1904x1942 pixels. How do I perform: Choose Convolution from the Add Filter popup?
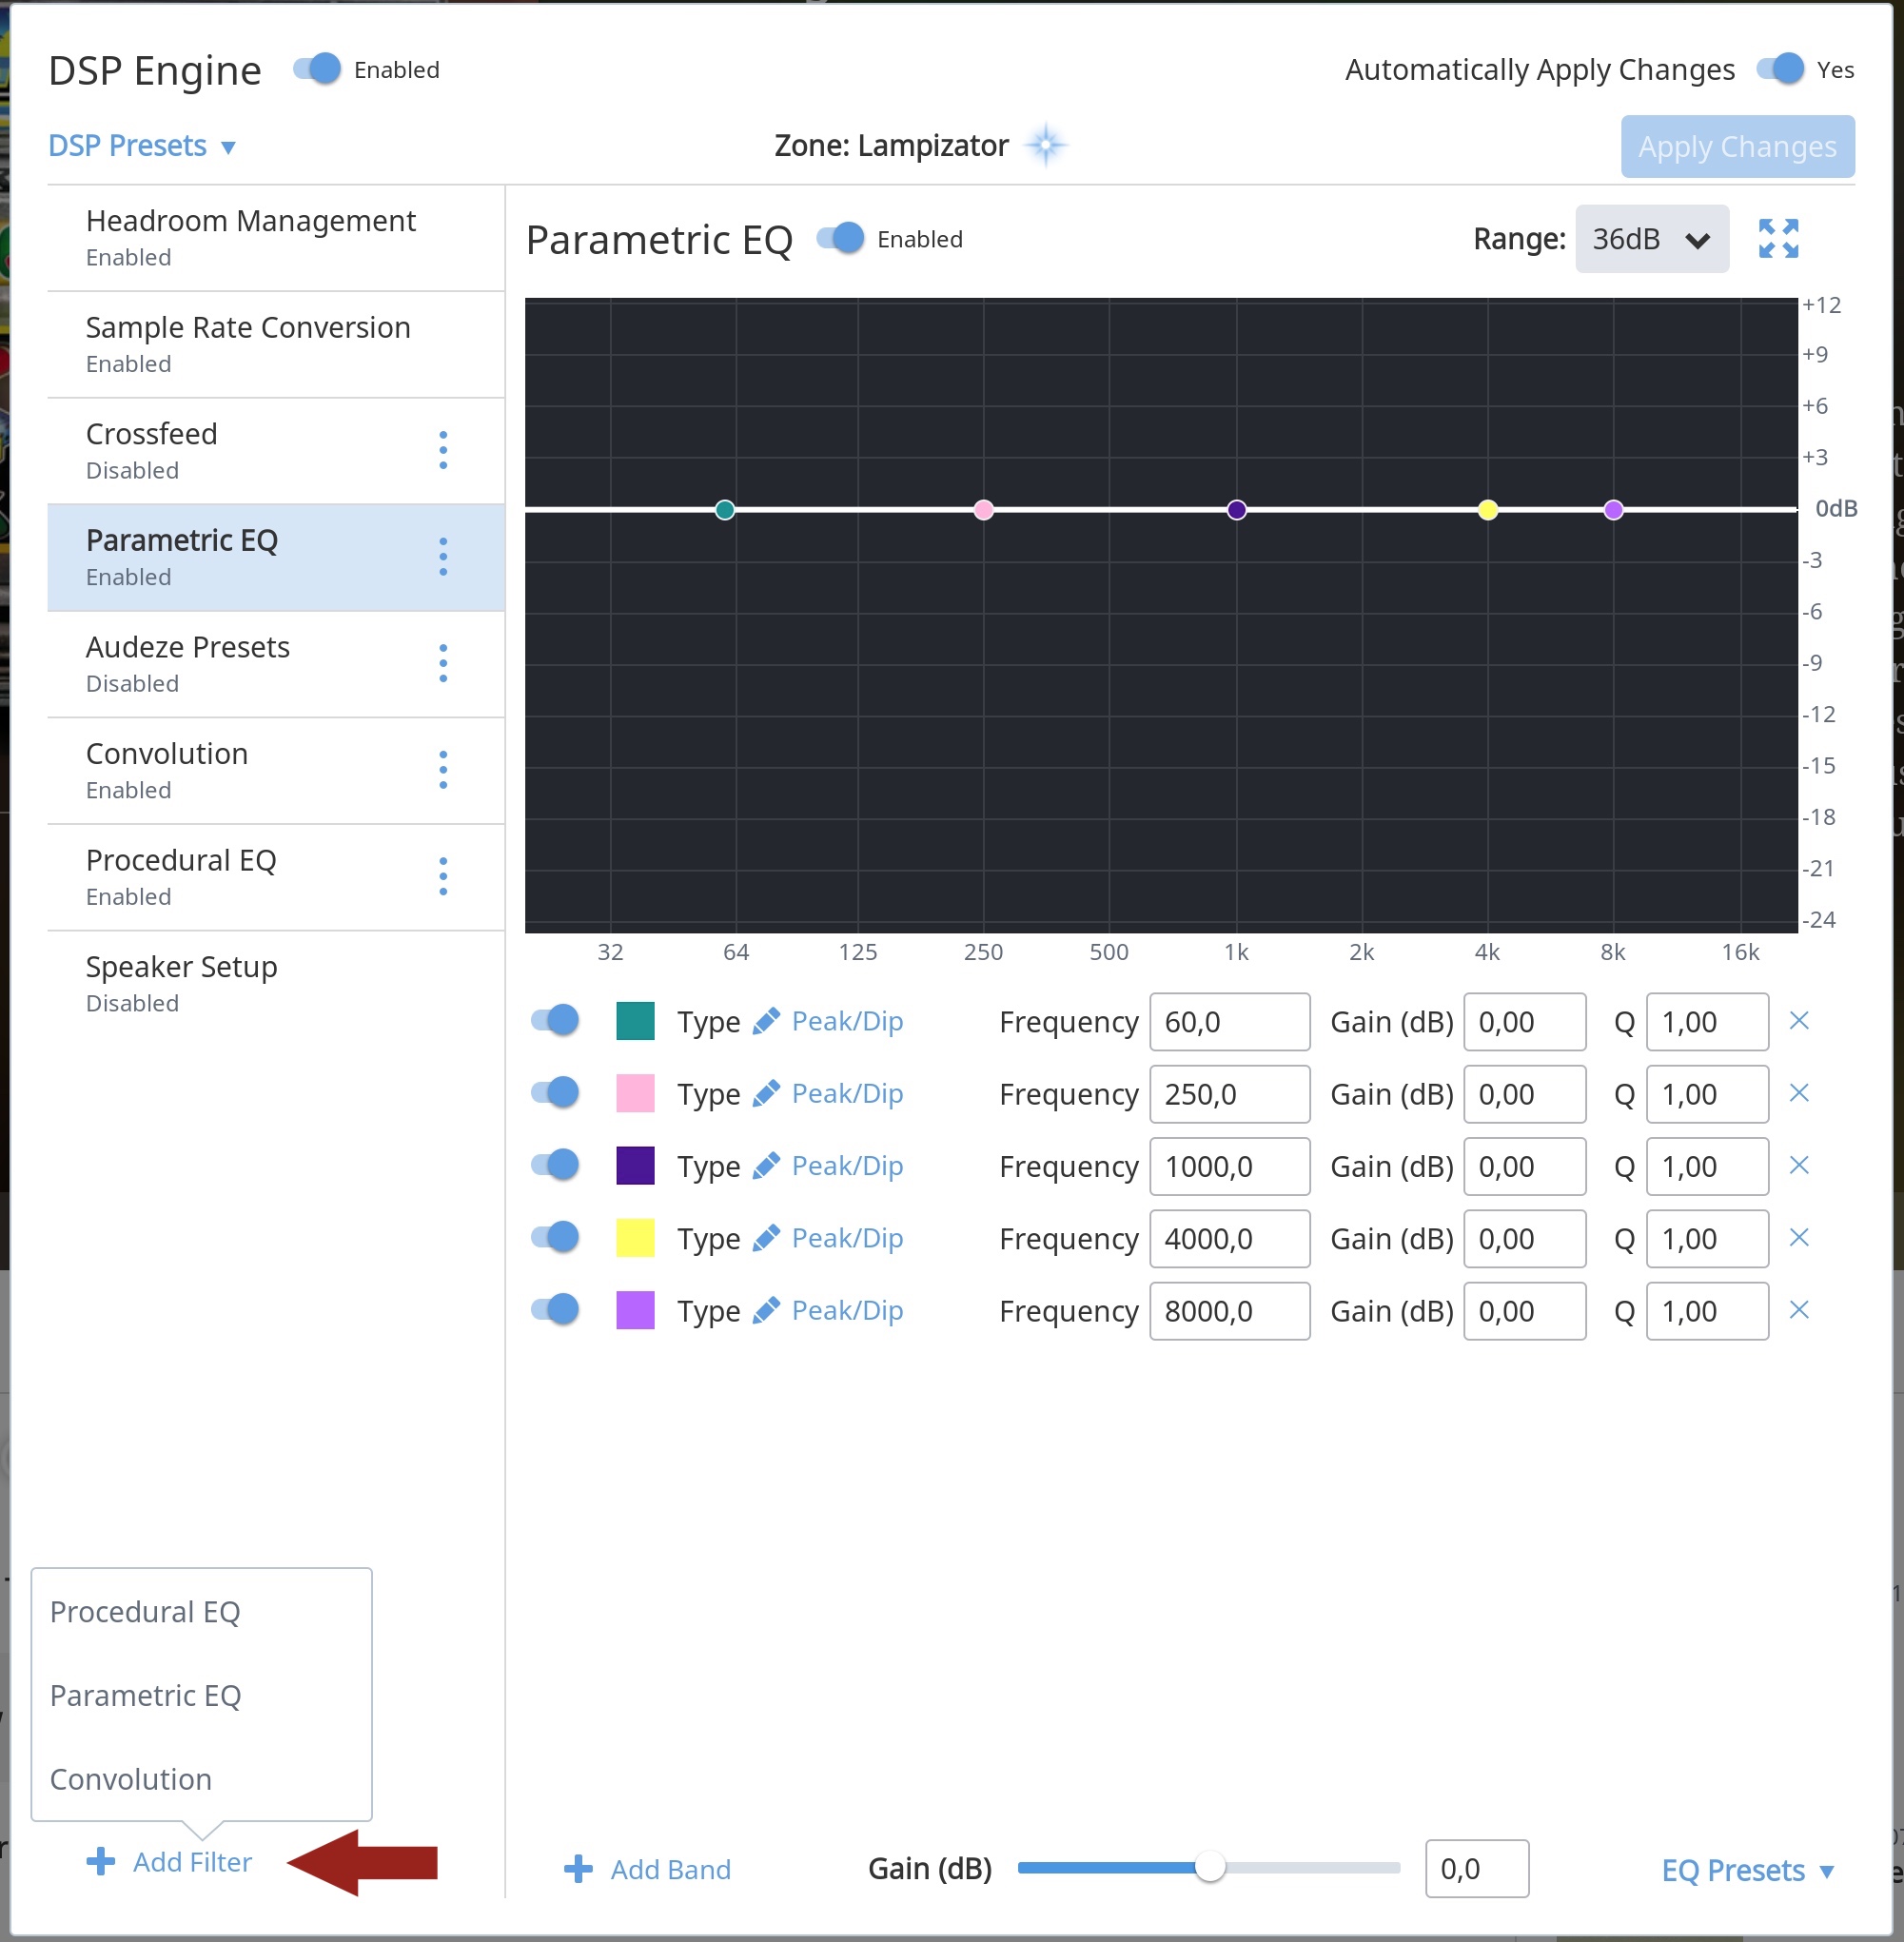click(131, 1779)
